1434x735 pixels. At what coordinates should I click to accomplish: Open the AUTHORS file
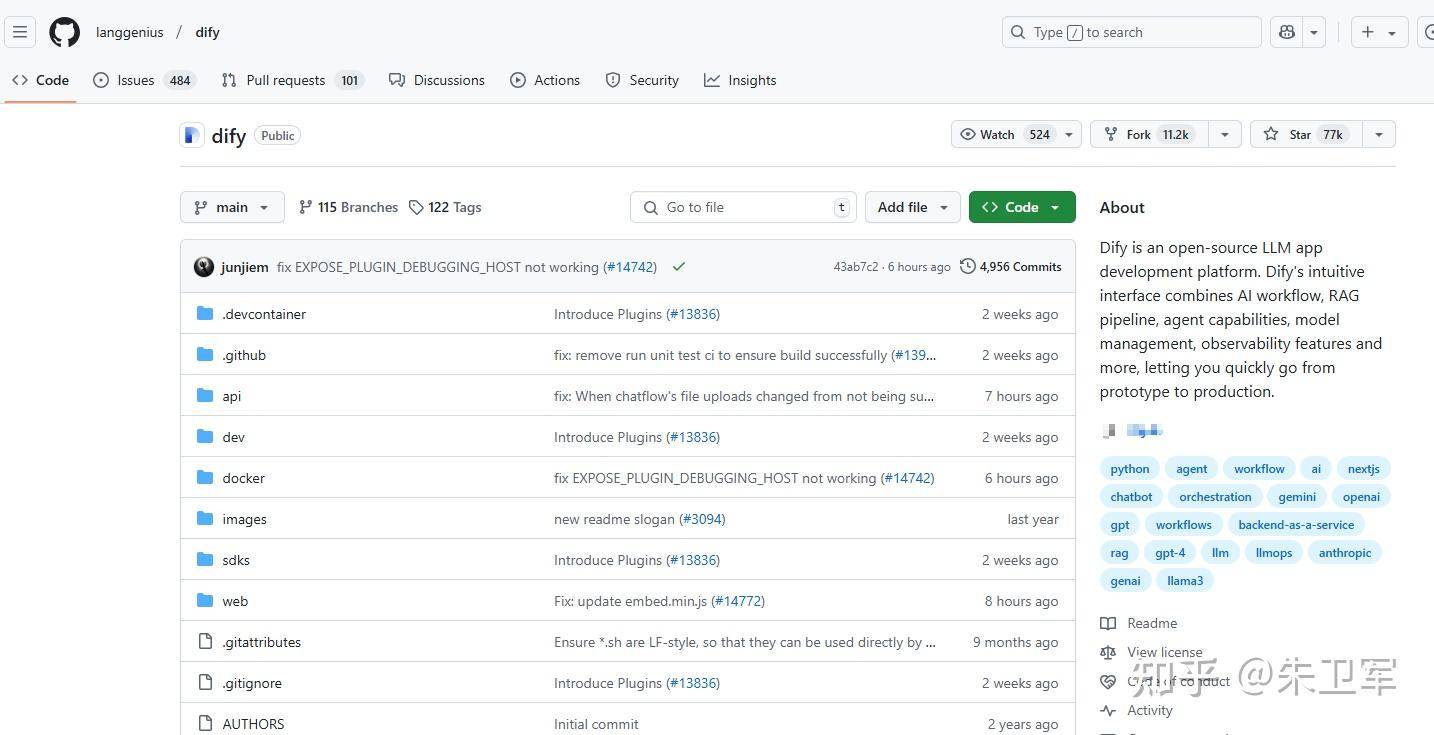(x=253, y=724)
